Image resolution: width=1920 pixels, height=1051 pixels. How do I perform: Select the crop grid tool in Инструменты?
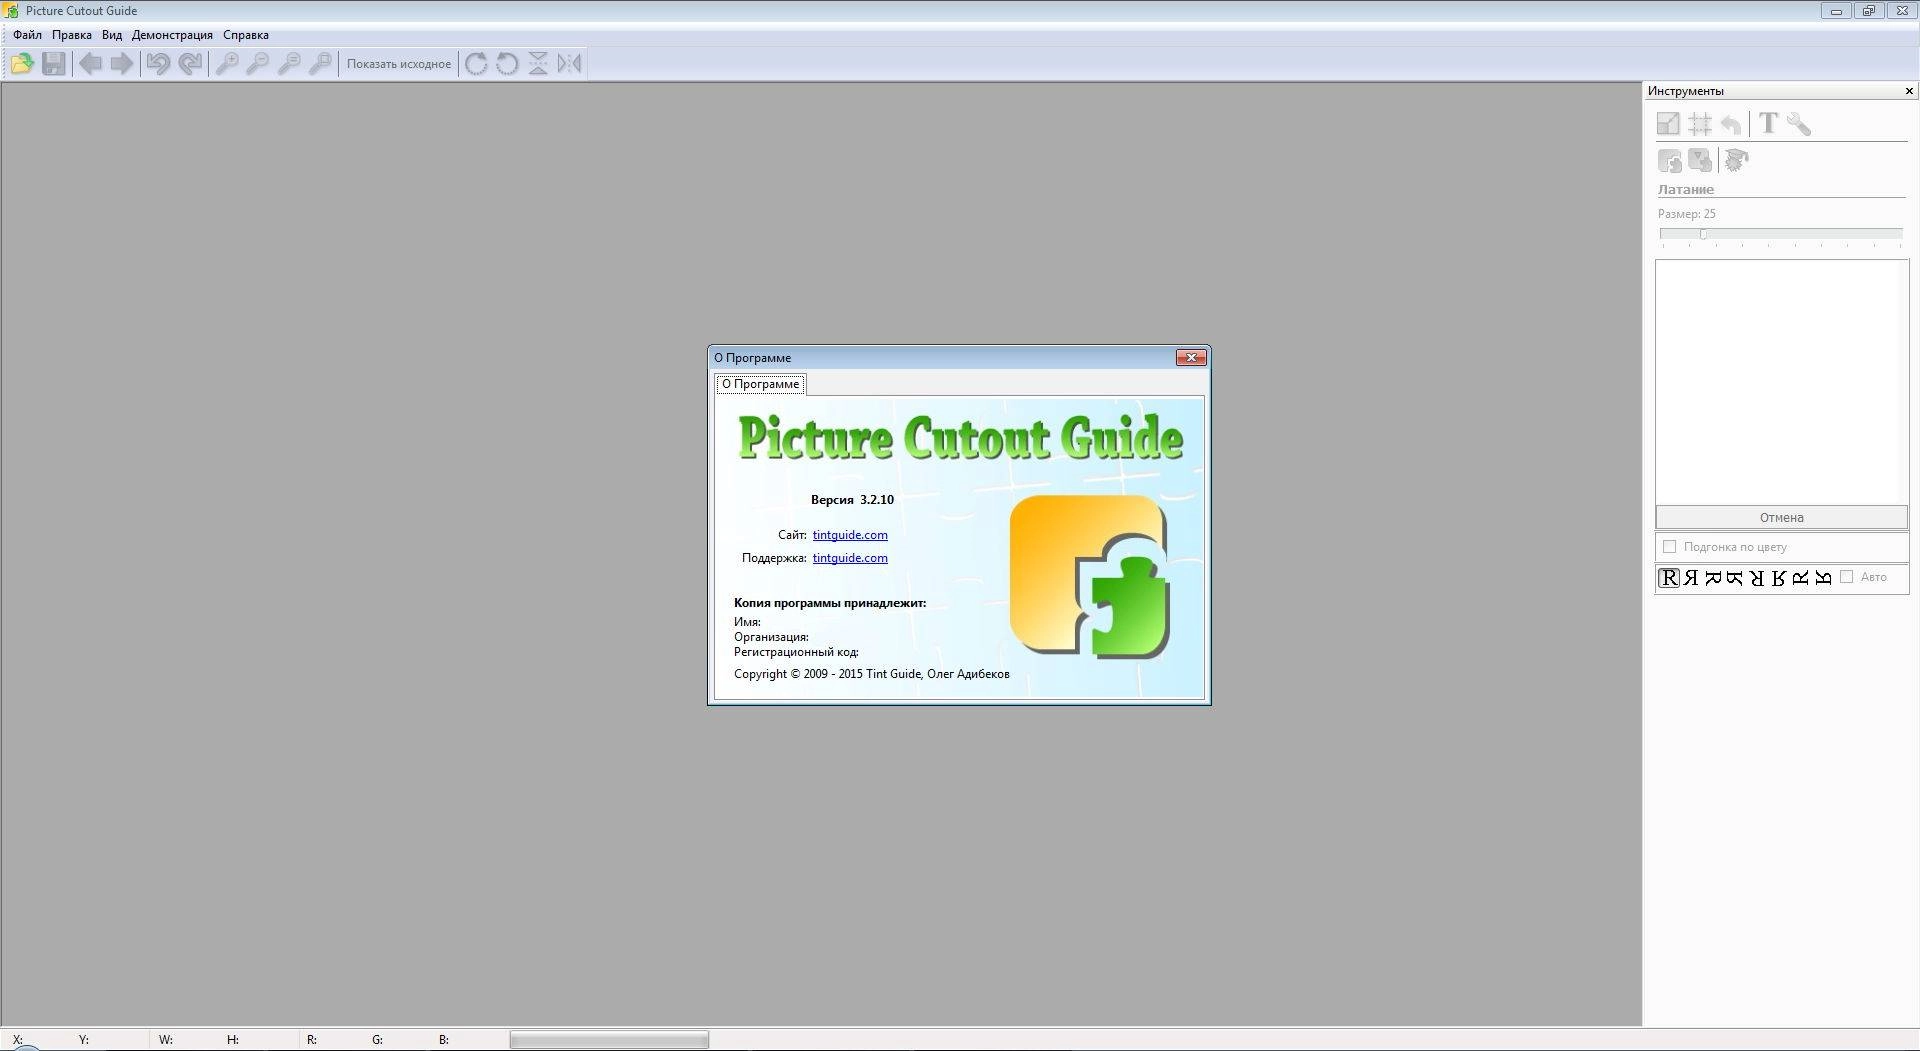coord(1699,124)
